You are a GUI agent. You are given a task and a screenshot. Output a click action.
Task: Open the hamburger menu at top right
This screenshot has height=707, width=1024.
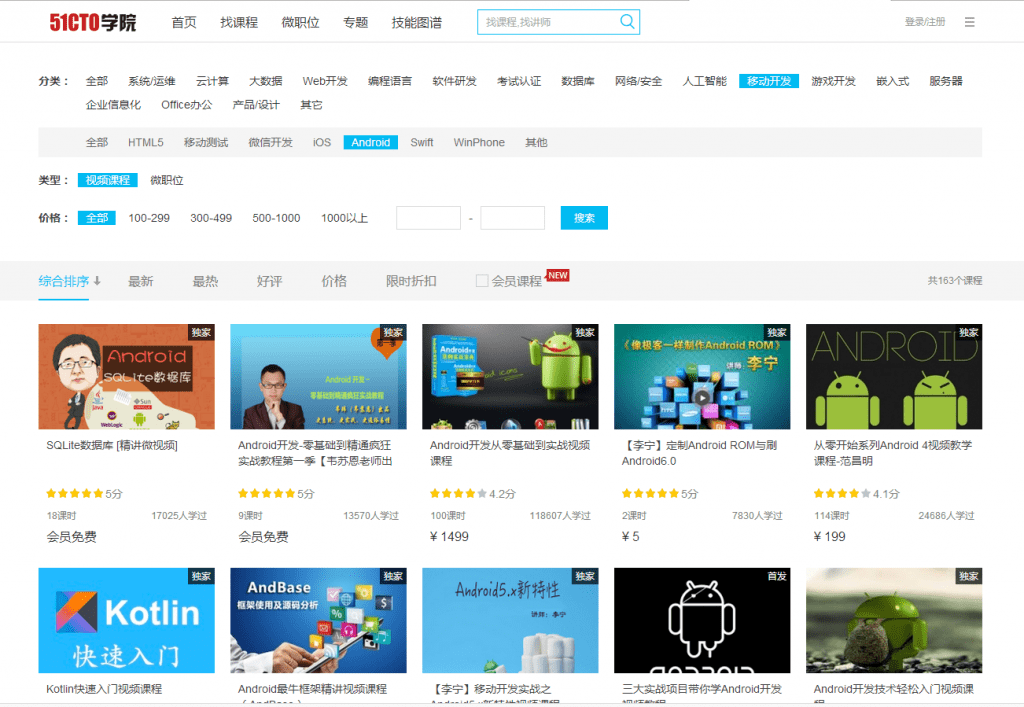pyautogui.click(x=969, y=21)
